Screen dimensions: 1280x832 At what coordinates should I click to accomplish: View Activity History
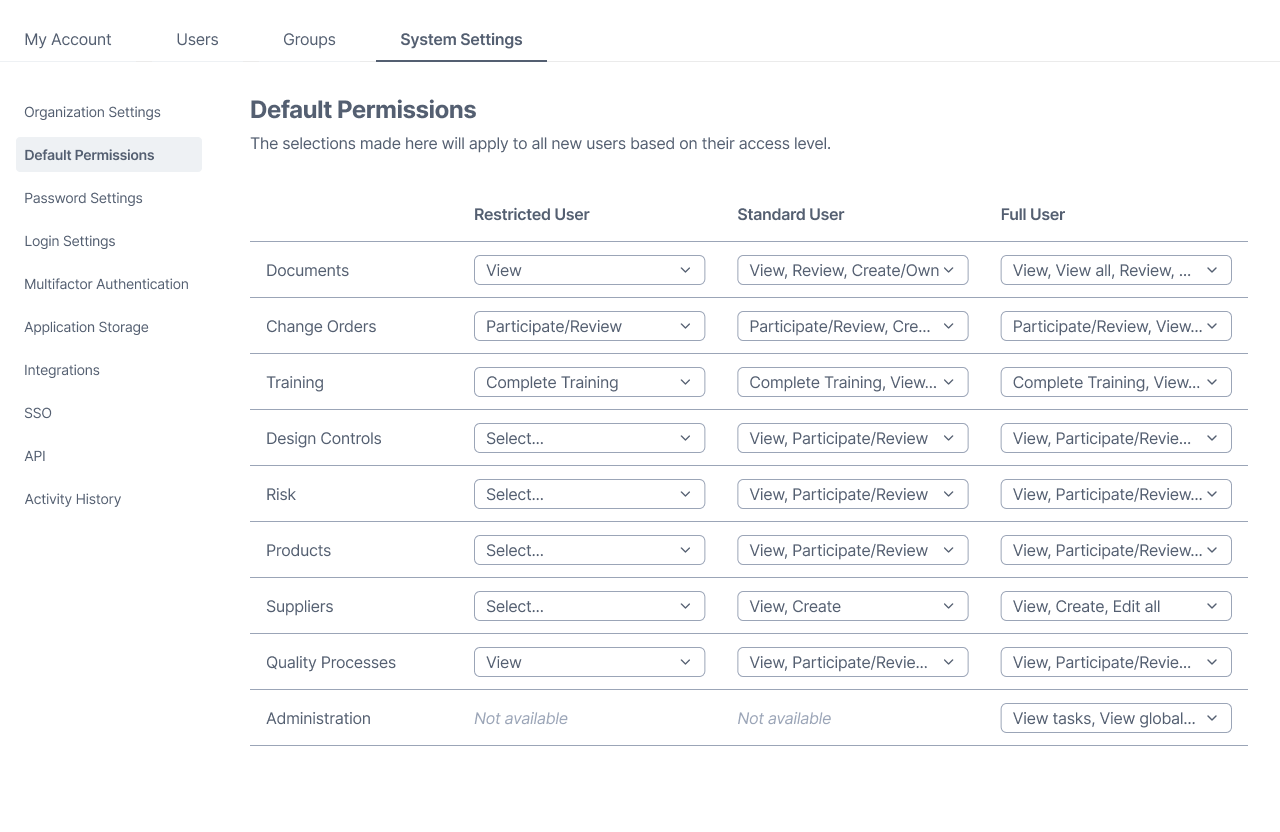(72, 499)
